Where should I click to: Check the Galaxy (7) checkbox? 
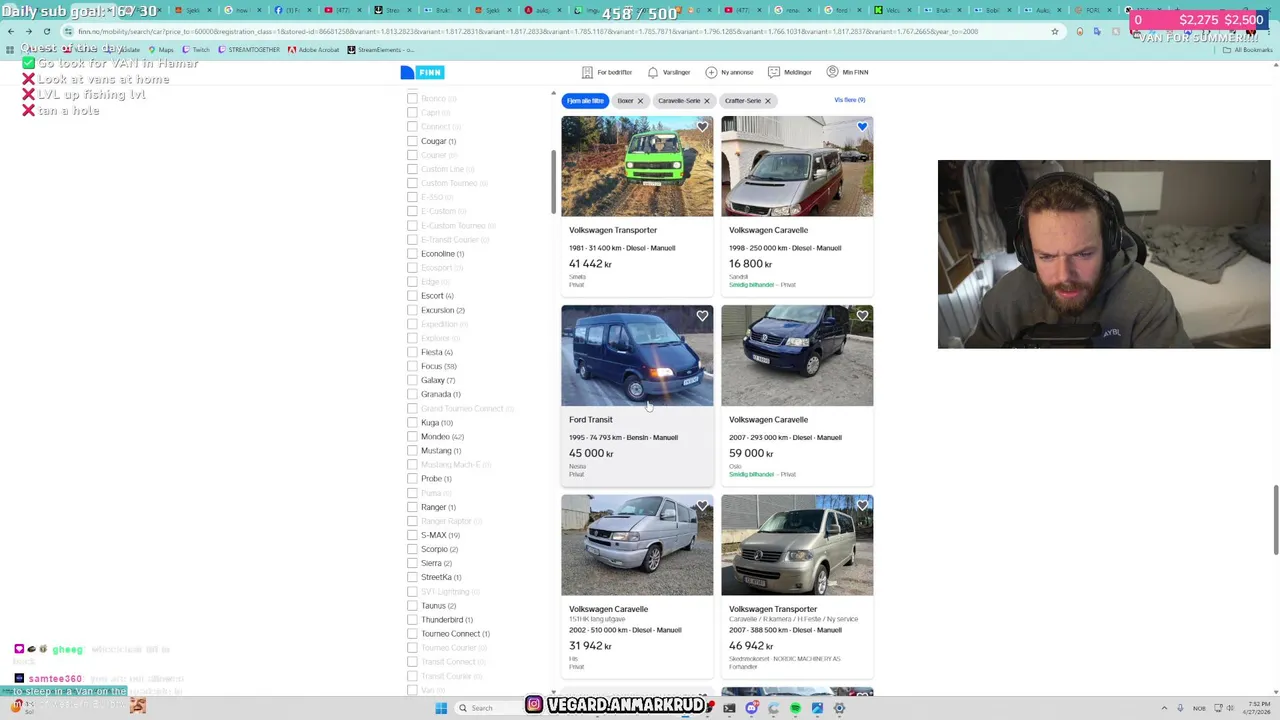(x=412, y=380)
